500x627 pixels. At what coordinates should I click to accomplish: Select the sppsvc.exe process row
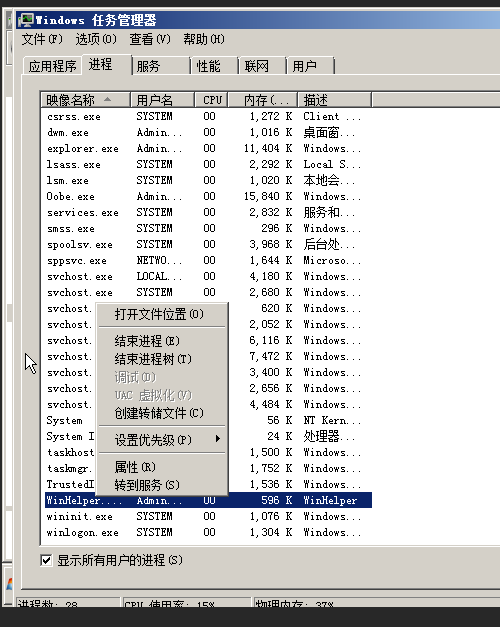pos(208,260)
